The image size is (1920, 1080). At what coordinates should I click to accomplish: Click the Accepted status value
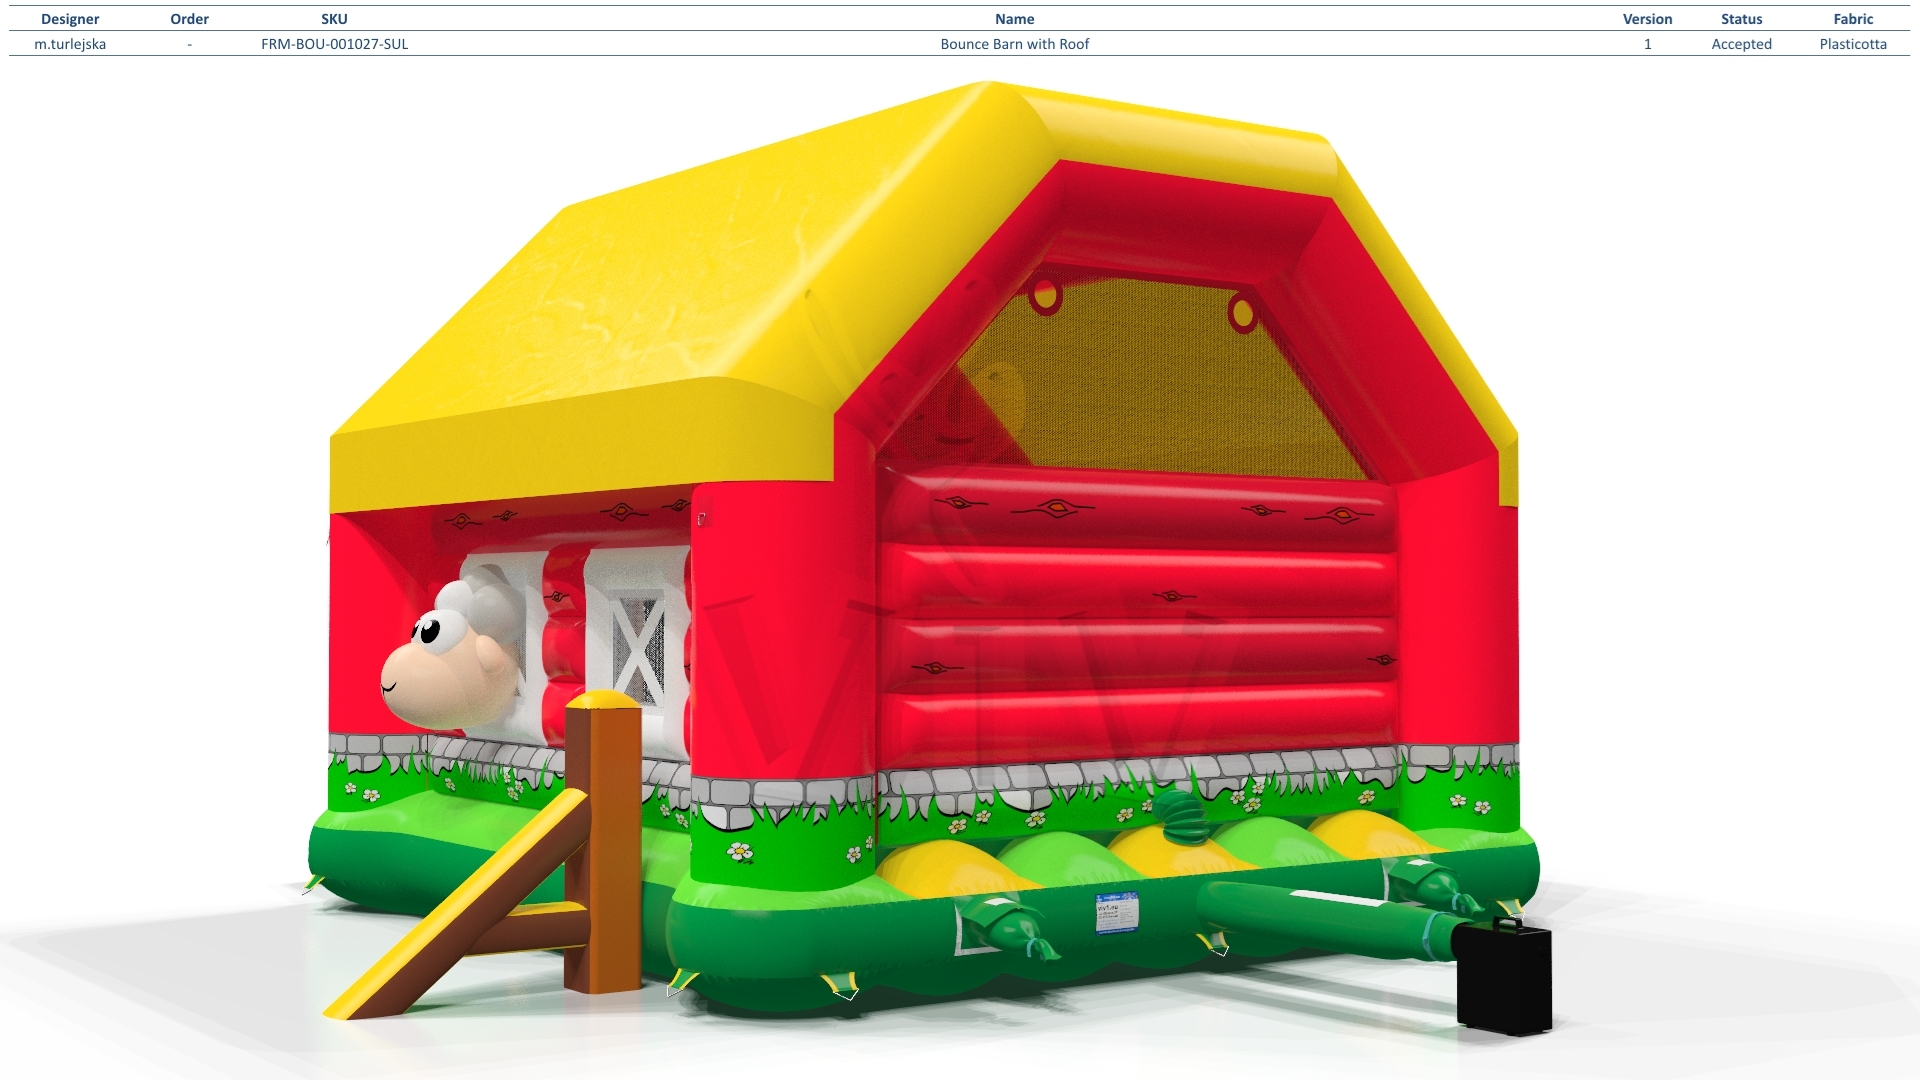1741,44
